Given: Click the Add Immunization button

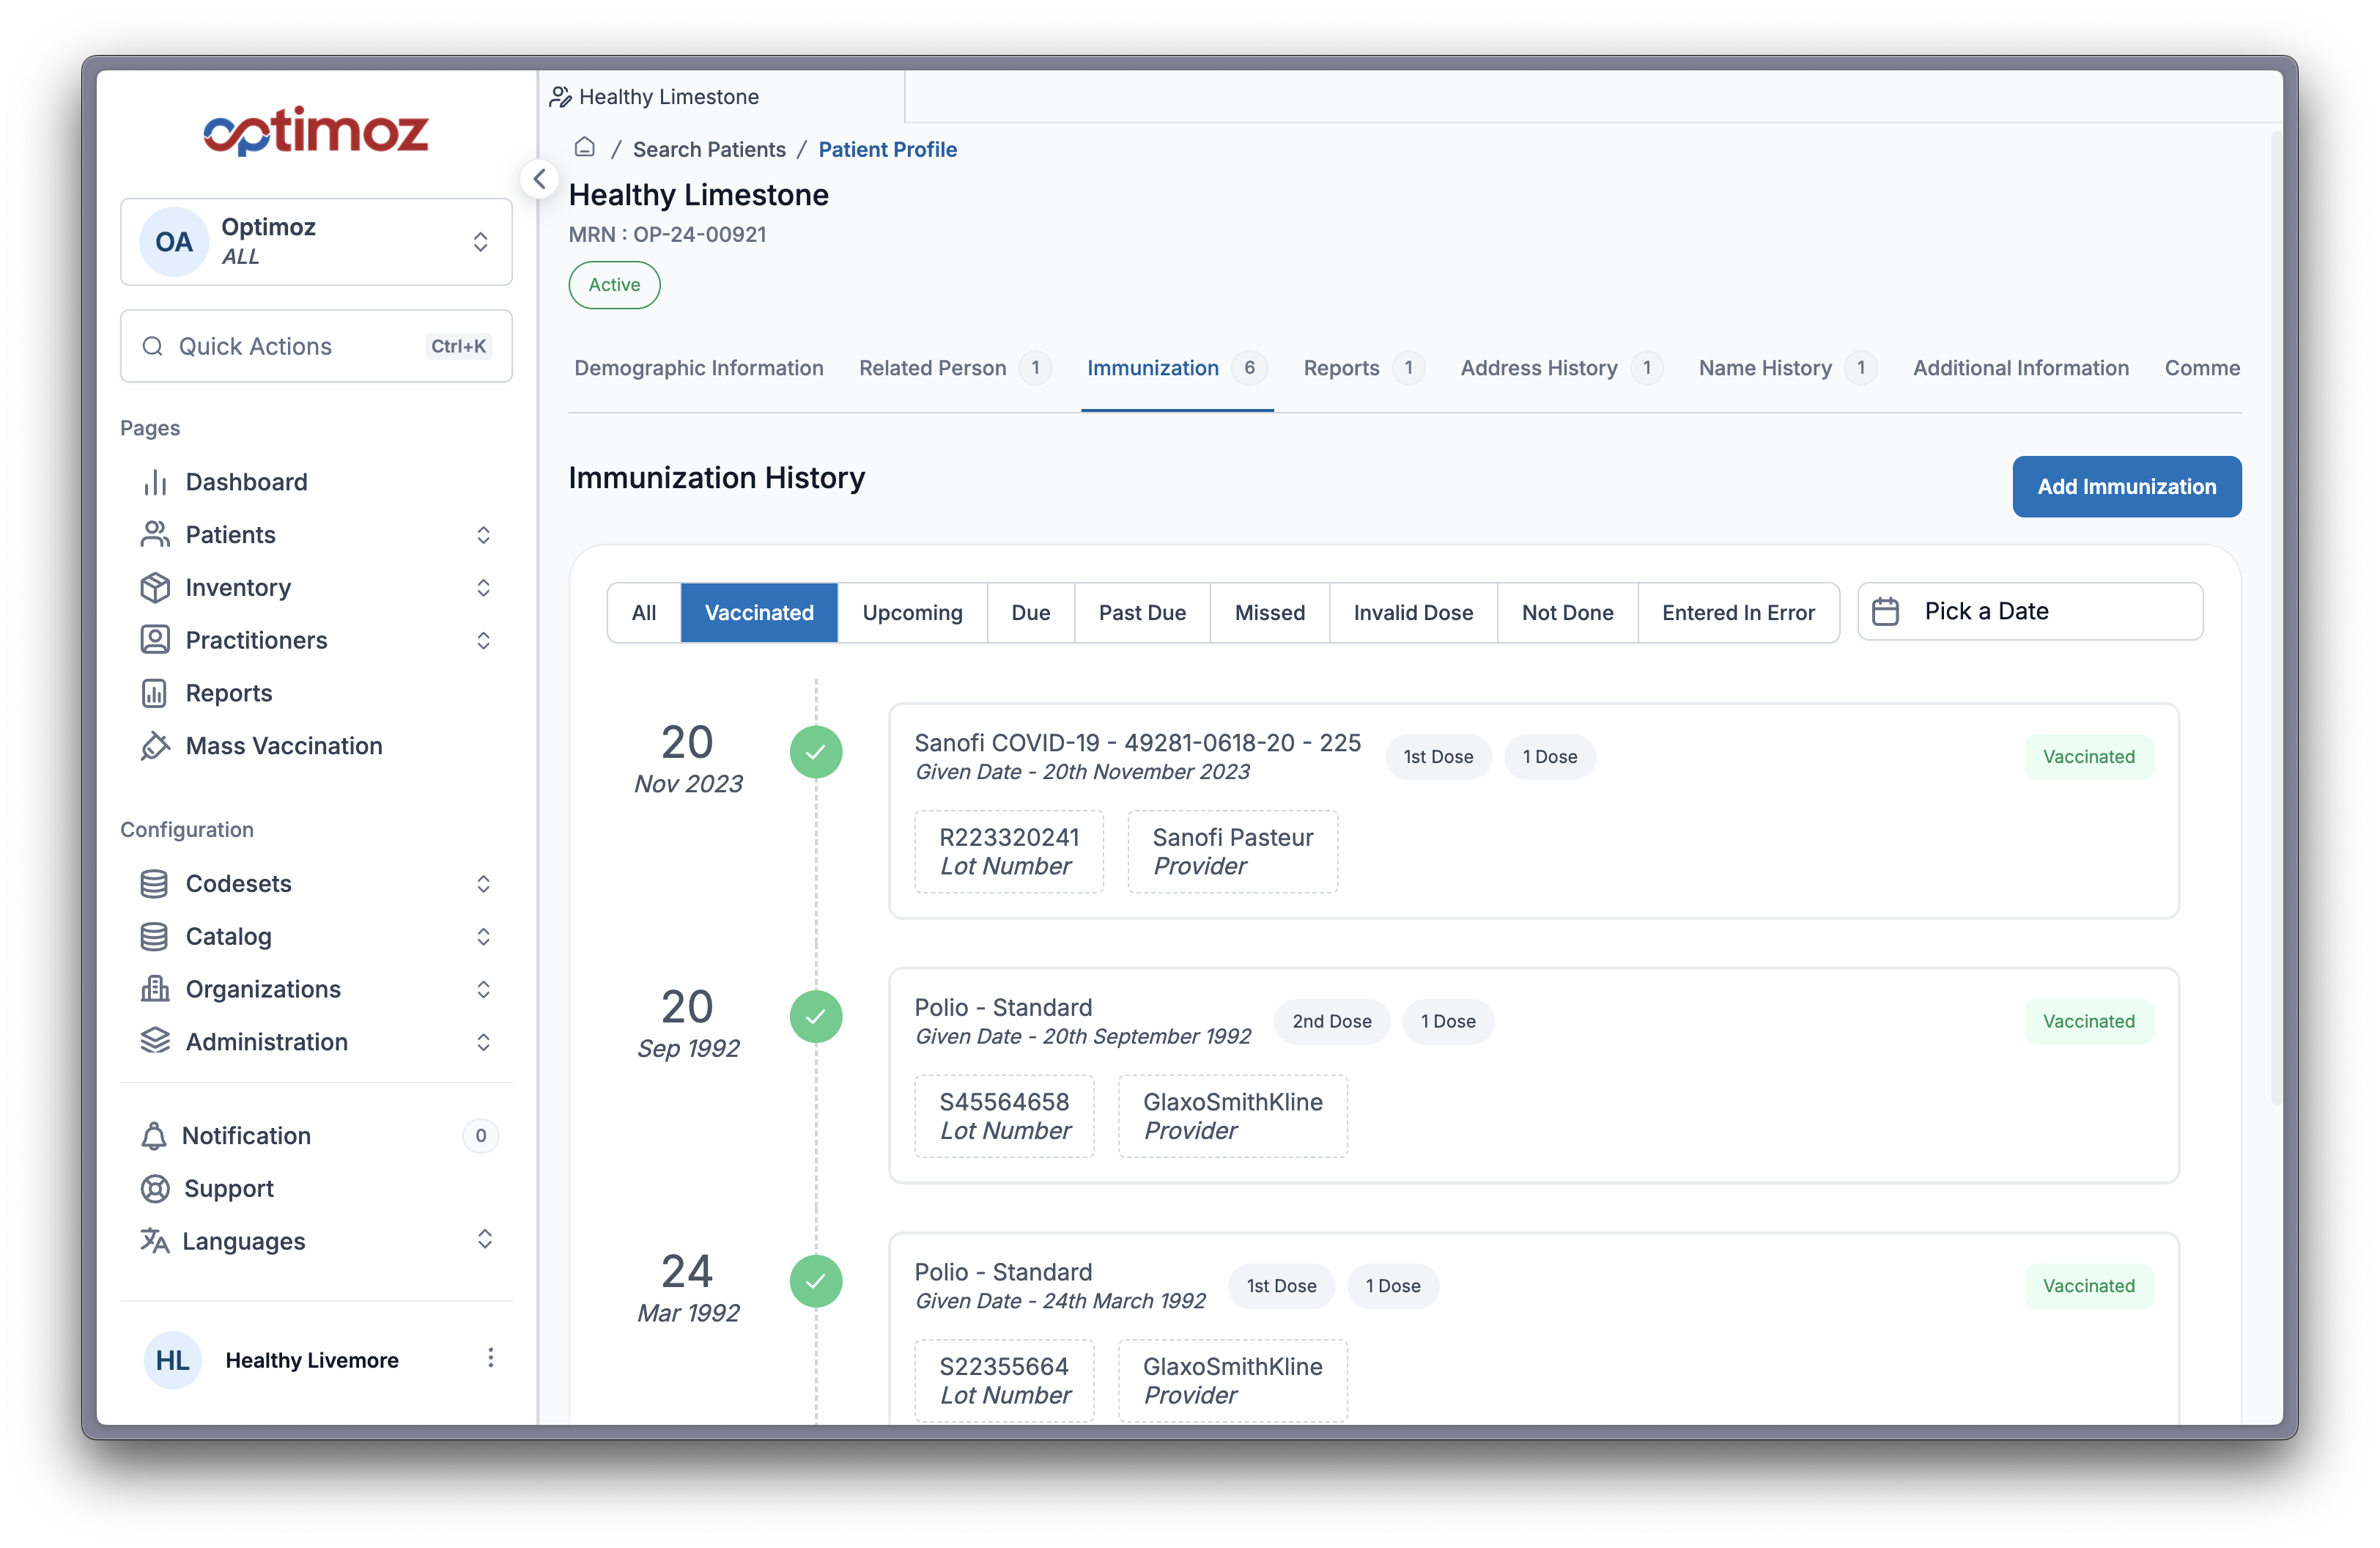Looking at the screenshot, I should tap(2126, 487).
